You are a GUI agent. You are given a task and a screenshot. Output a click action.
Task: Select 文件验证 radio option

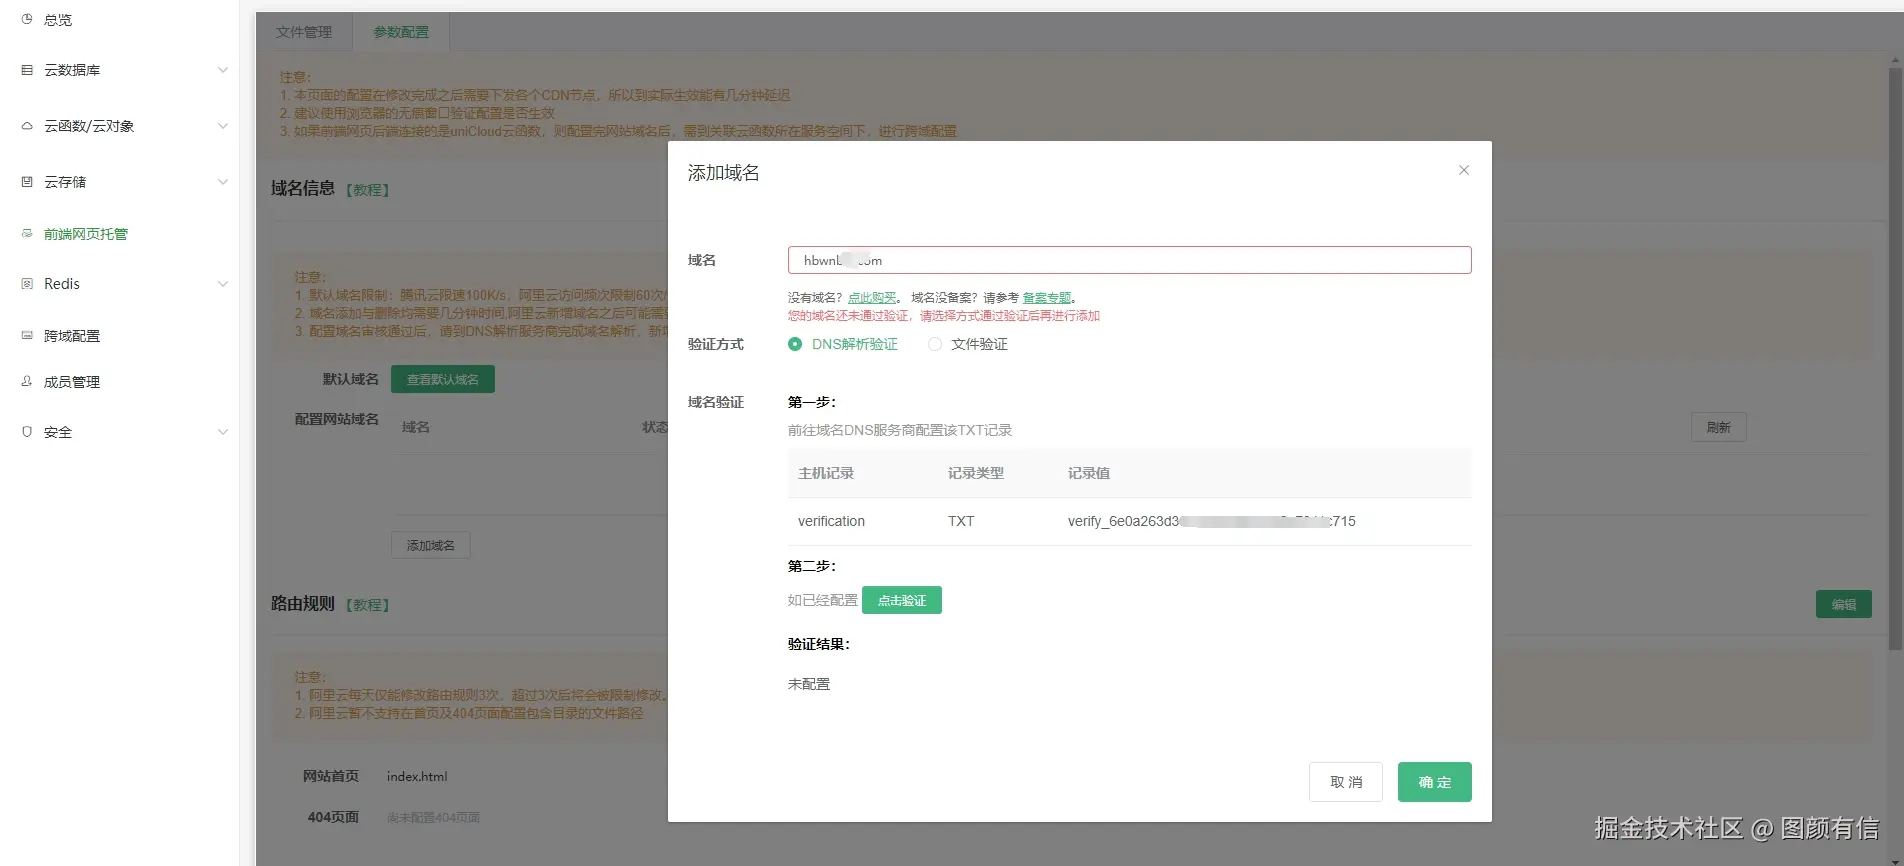935,344
